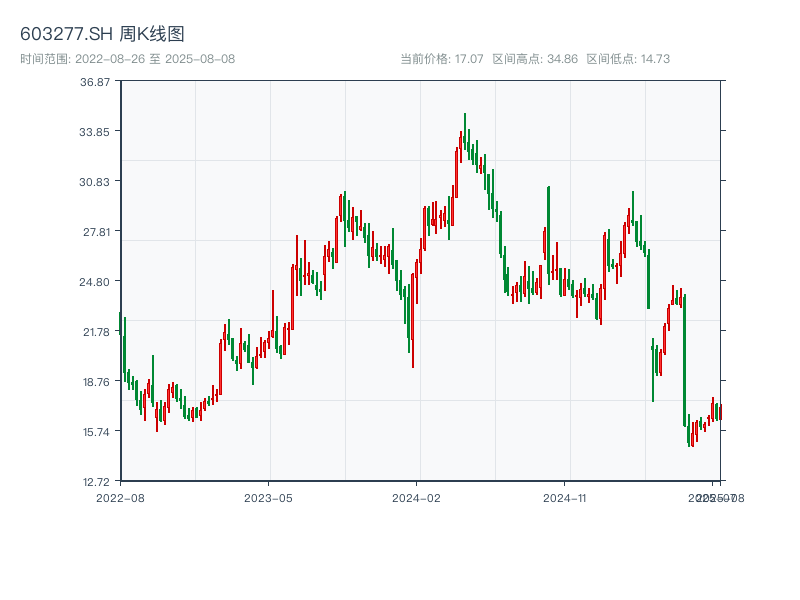Click the 2022-08 x-axis date label

click(120, 497)
